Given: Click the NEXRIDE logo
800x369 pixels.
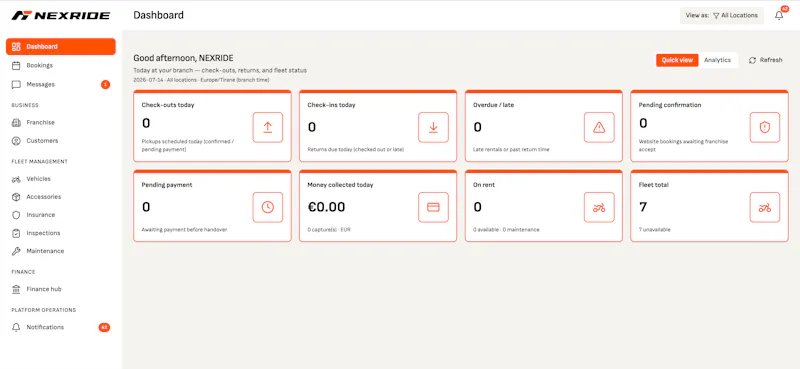Looking at the screenshot, I should pyautogui.click(x=61, y=15).
